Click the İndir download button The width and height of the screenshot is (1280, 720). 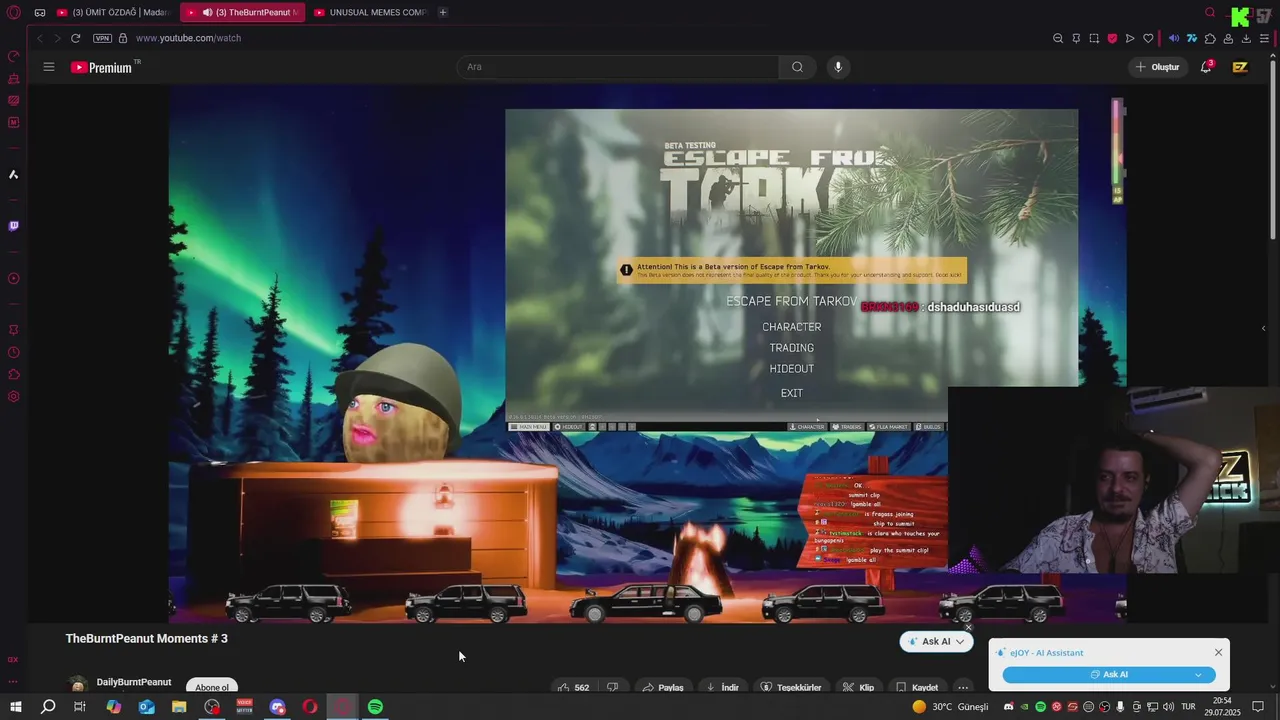point(723,687)
